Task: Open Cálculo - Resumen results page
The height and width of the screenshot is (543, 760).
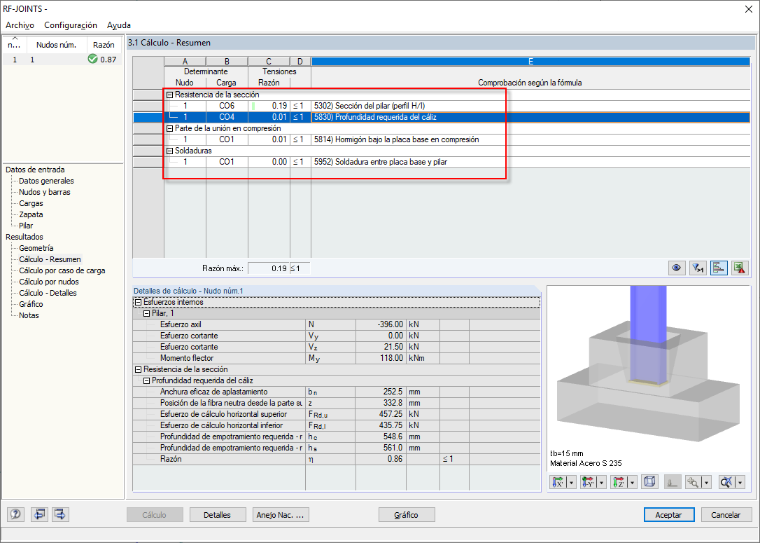Action: point(50,259)
